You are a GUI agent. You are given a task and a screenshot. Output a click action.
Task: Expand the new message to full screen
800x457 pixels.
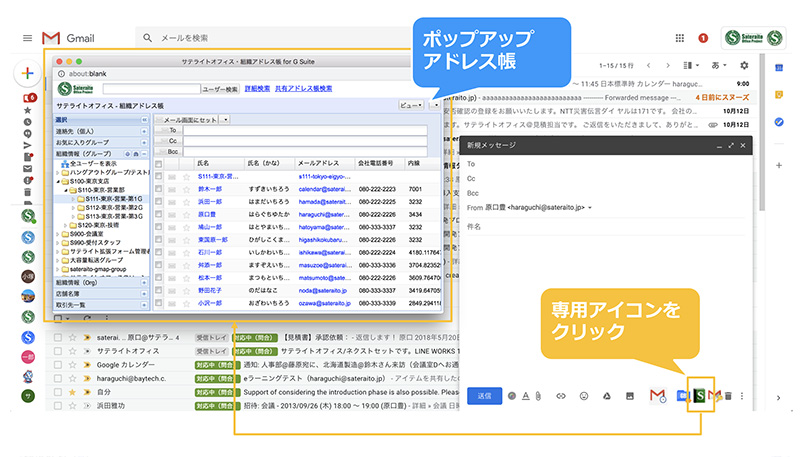click(731, 145)
